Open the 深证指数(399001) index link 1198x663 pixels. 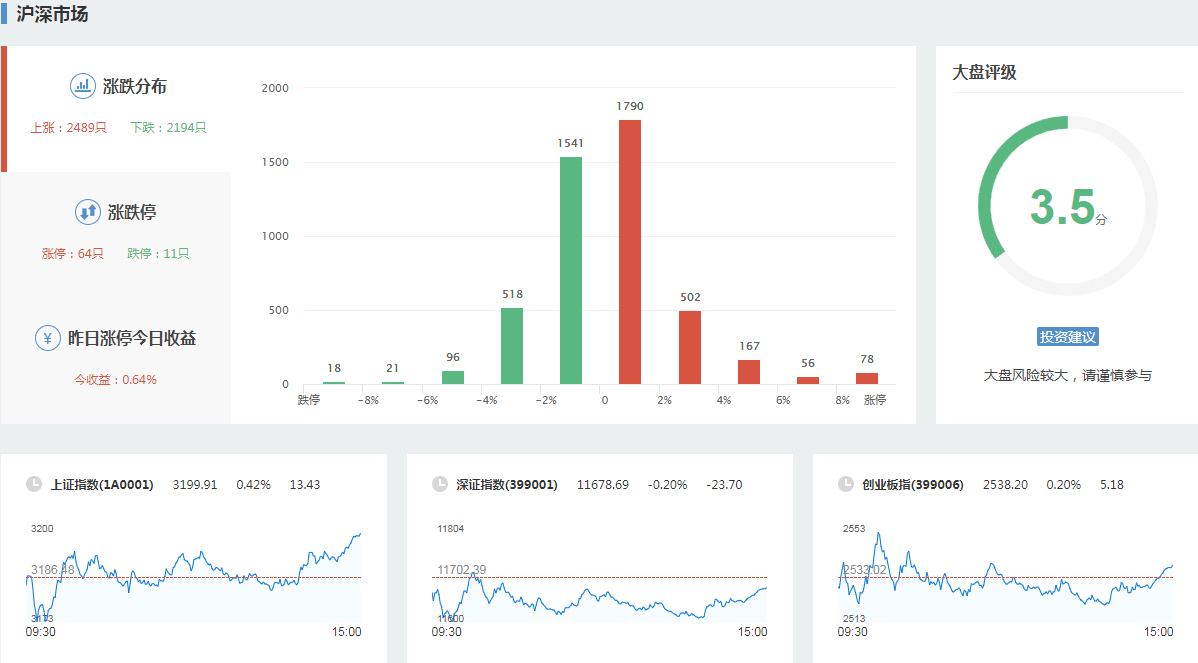coord(507,485)
